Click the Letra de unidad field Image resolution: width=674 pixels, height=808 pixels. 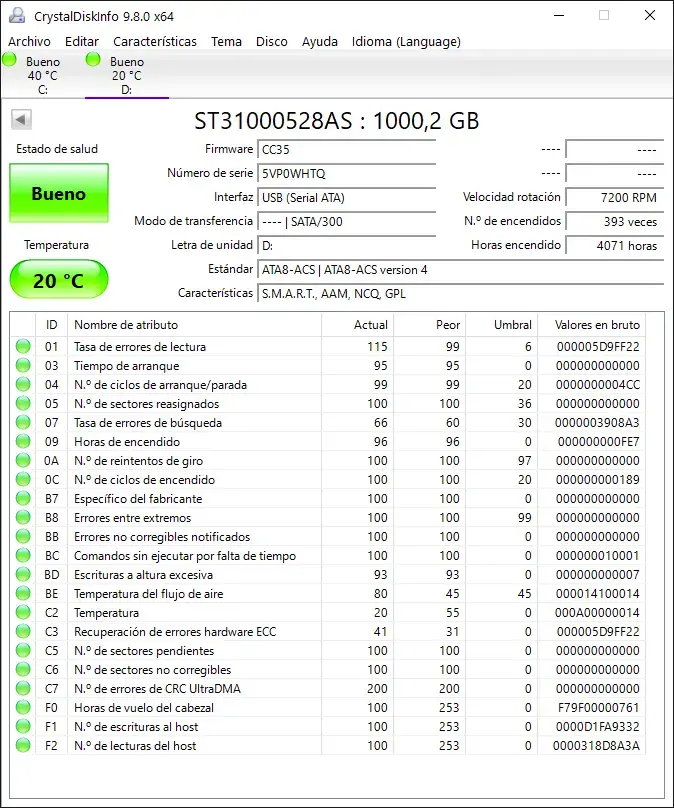(x=346, y=246)
